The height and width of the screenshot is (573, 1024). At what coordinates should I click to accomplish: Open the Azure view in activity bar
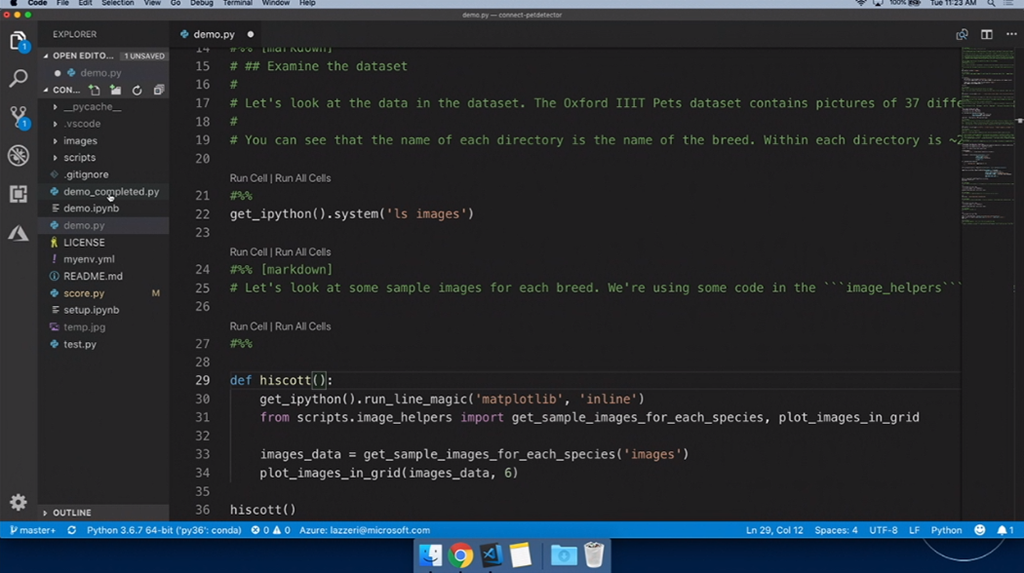[x=18, y=233]
